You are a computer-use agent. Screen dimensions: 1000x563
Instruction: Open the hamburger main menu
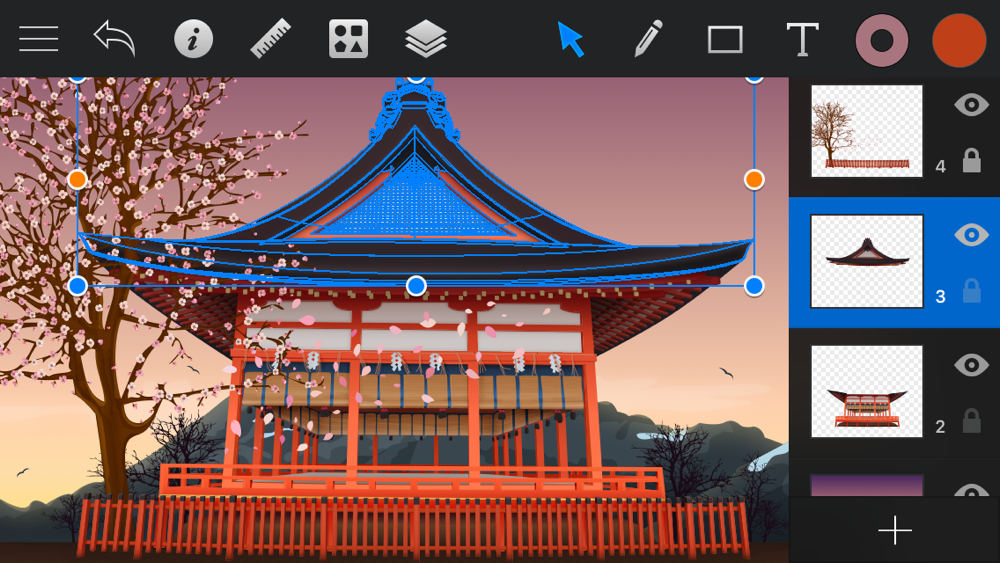38,39
